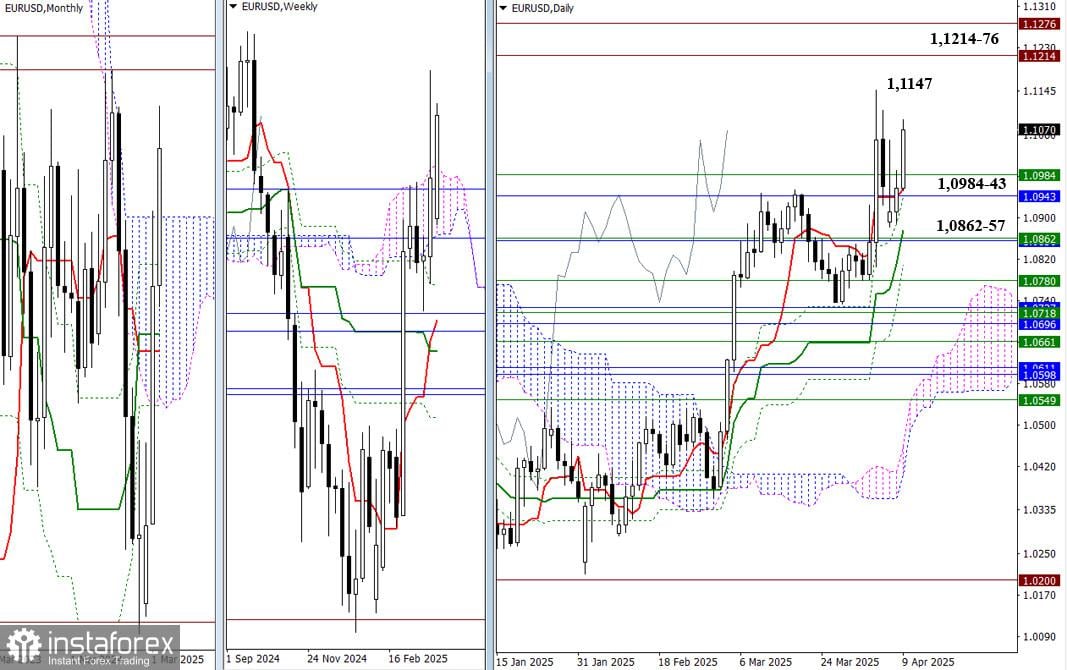Click the 1.1310 price scale value

tap(1039, 6)
